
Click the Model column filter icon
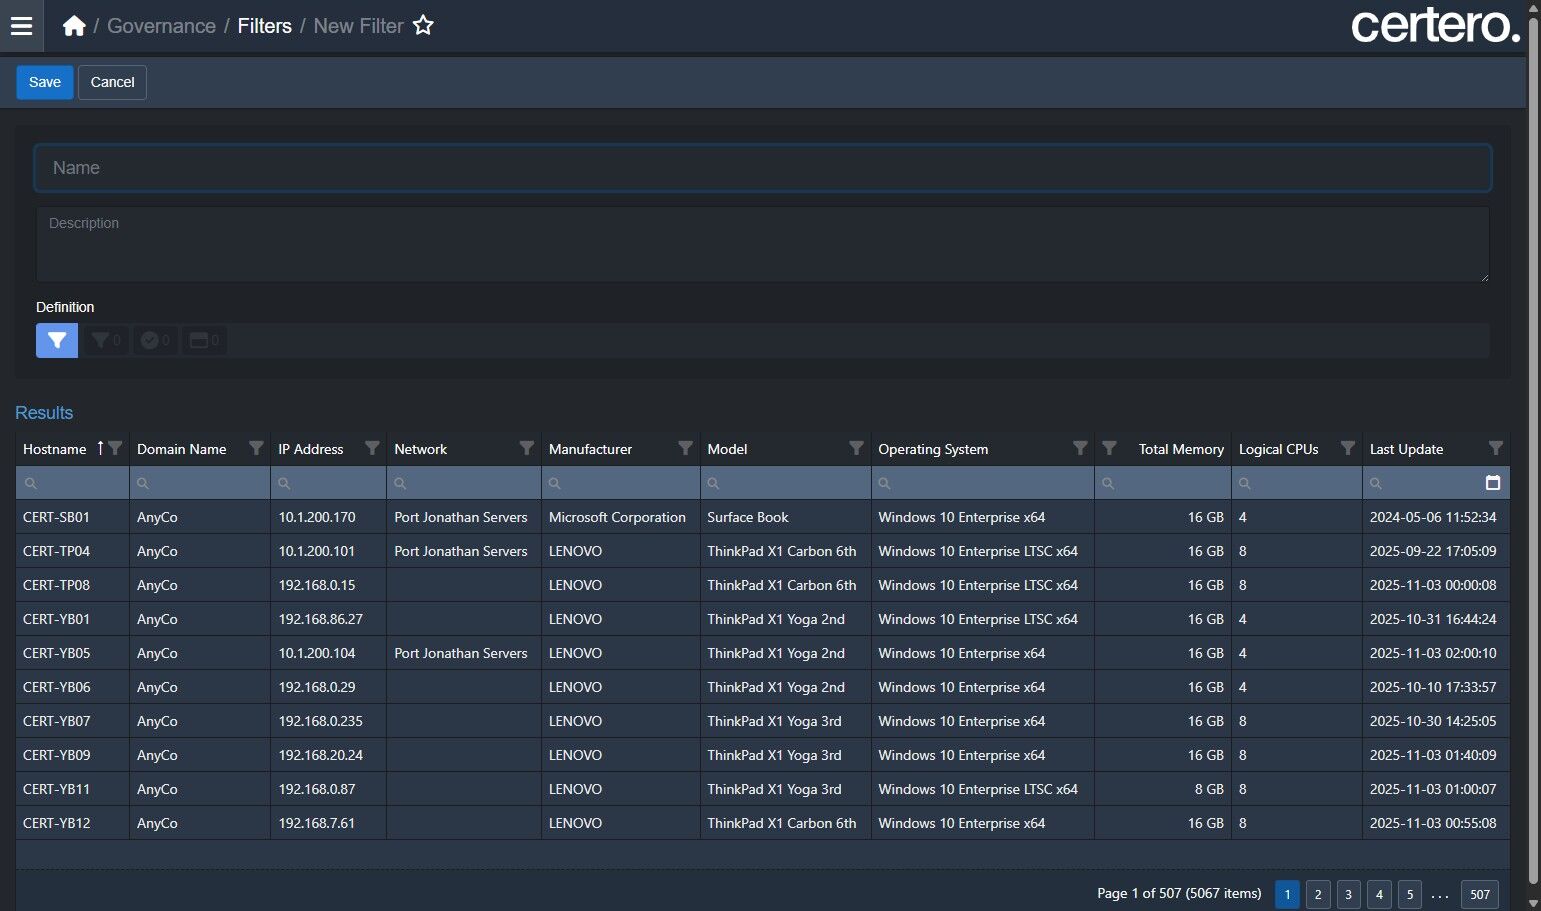point(856,448)
